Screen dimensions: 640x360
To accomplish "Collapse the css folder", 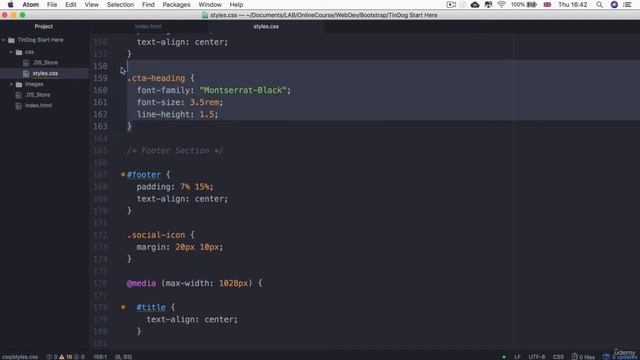I will tap(11, 52).
